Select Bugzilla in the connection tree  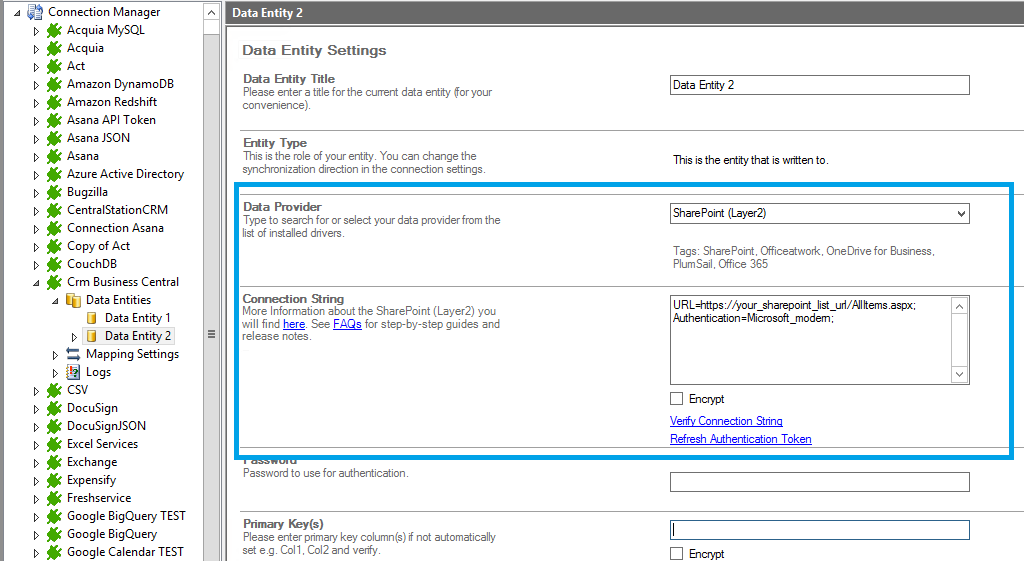pos(87,192)
